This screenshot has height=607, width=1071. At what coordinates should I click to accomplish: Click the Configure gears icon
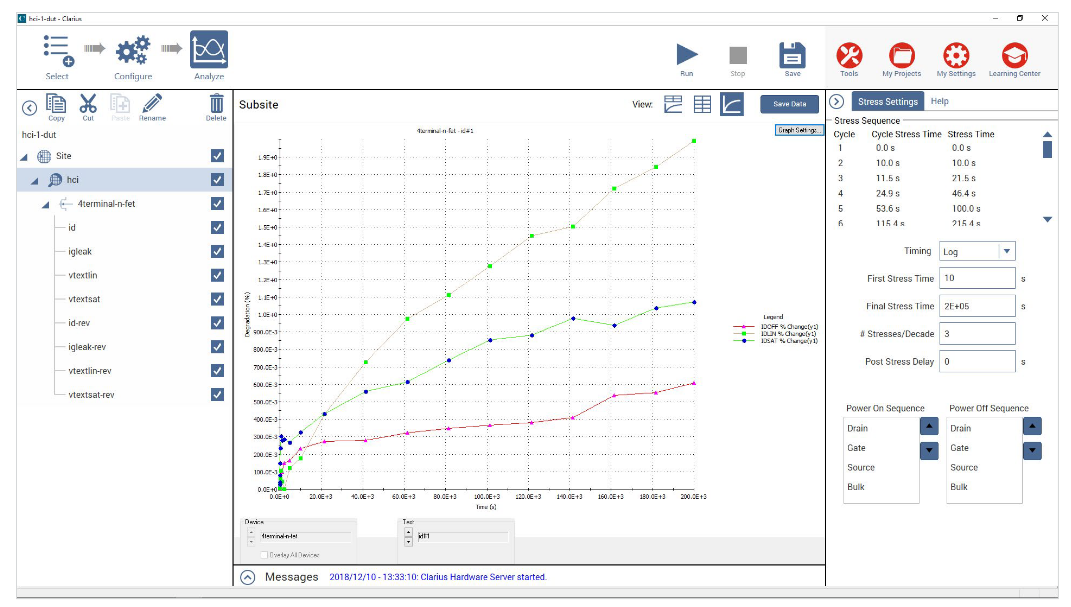(133, 51)
